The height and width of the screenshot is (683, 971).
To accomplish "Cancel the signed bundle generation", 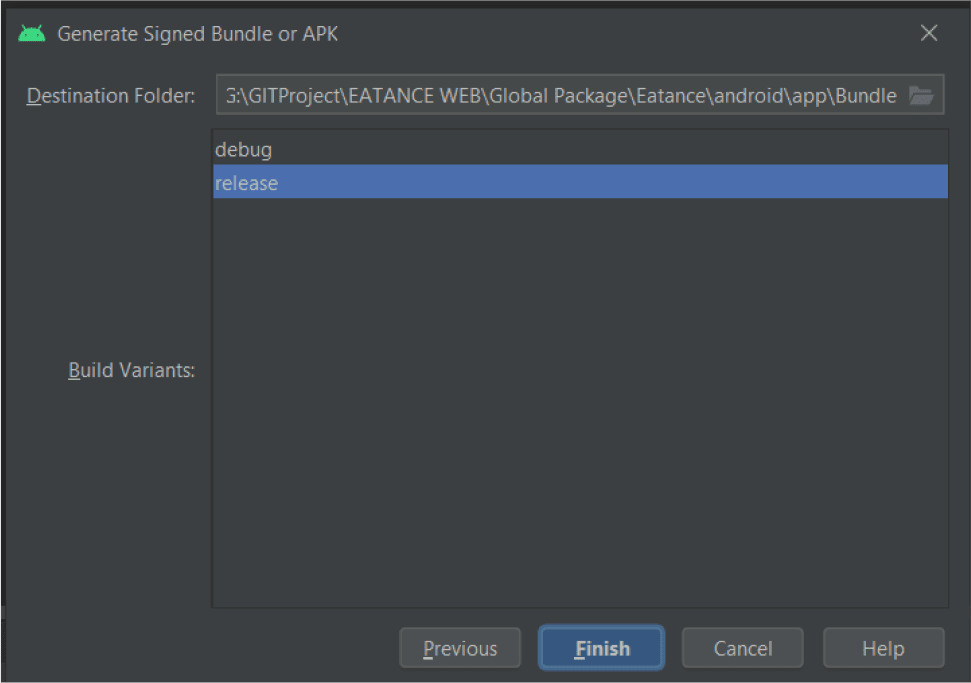I will click(x=742, y=649).
